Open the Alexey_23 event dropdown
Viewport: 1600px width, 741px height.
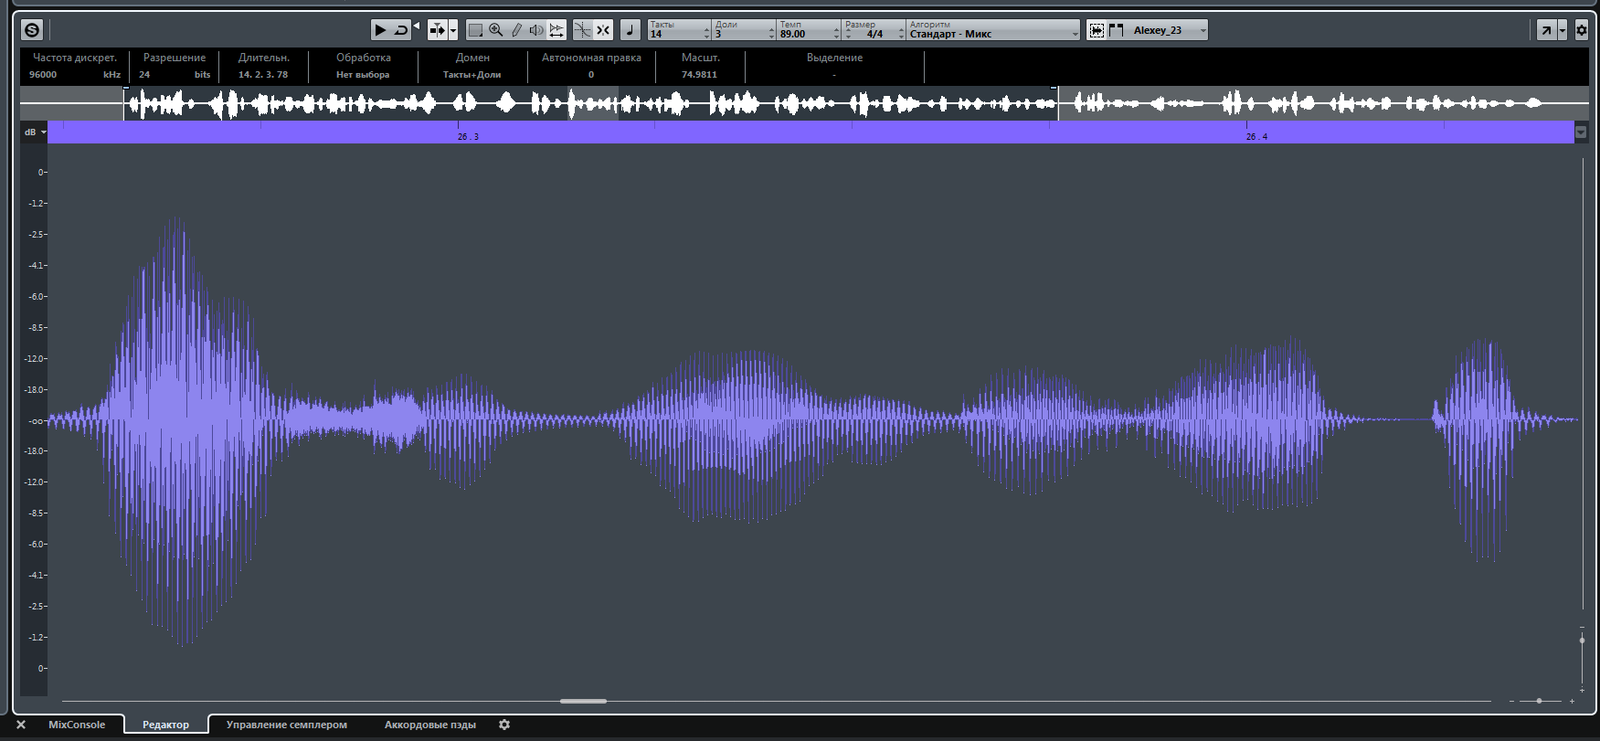pyautogui.click(x=1167, y=30)
